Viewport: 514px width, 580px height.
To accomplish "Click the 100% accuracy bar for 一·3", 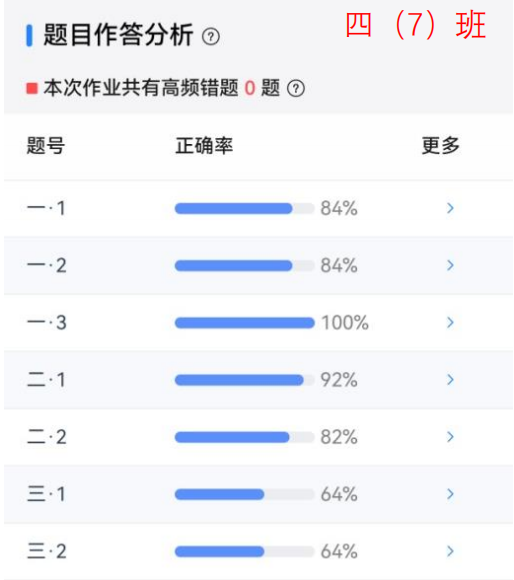I will [x=244, y=323].
